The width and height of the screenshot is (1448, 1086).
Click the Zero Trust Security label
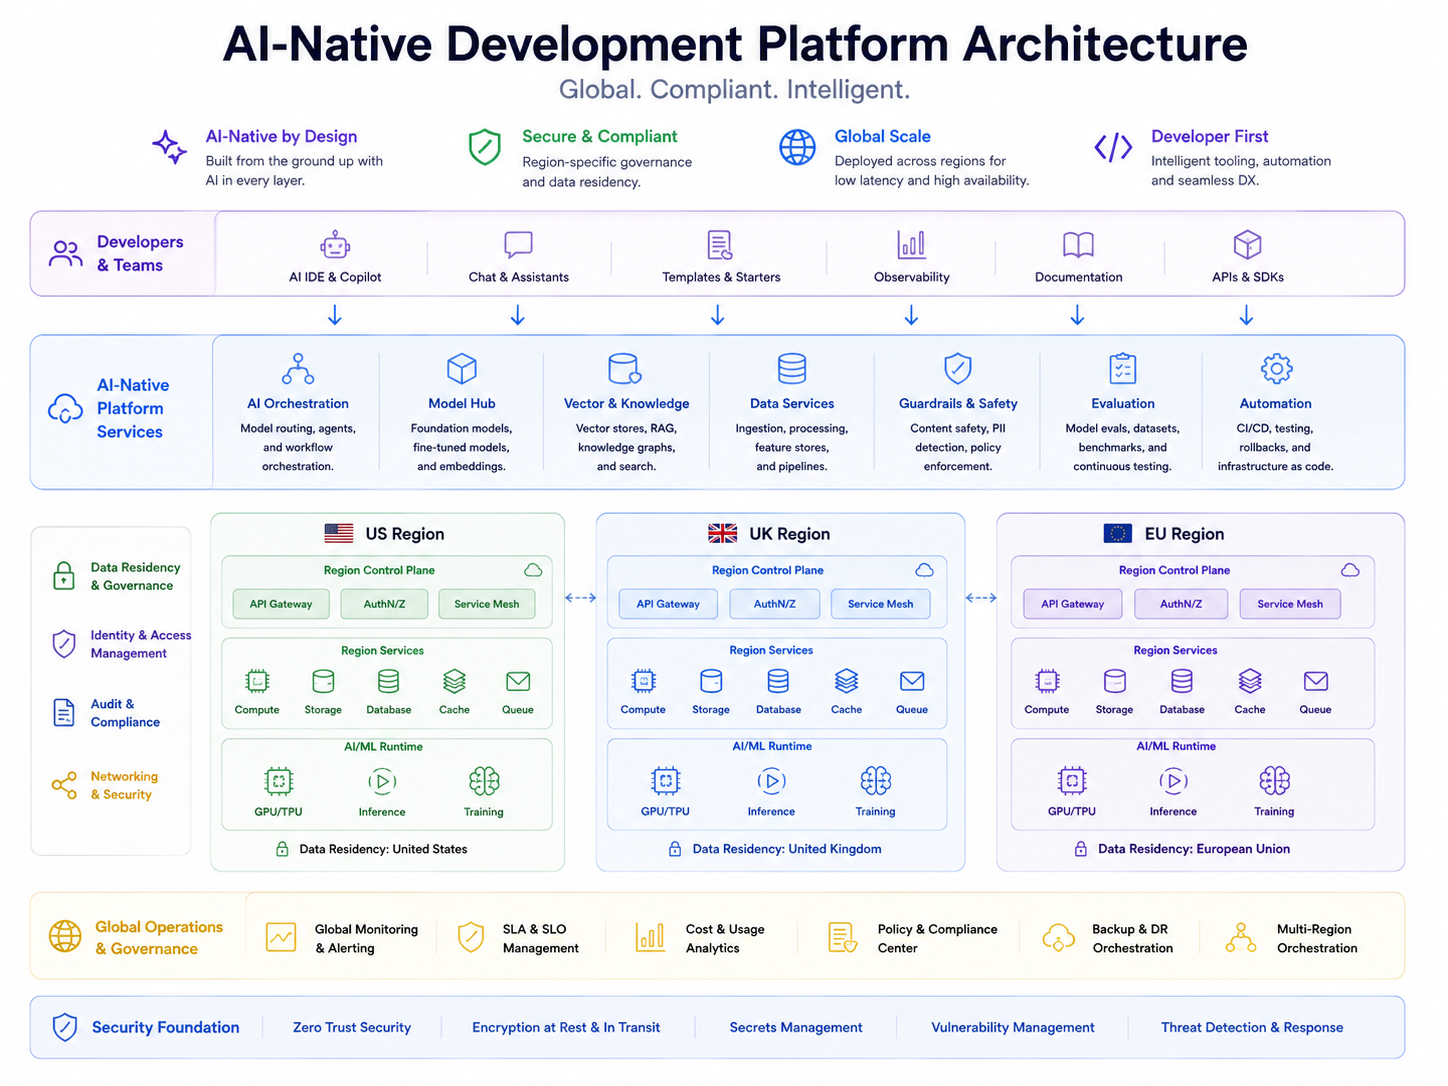click(x=352, y=1027)
